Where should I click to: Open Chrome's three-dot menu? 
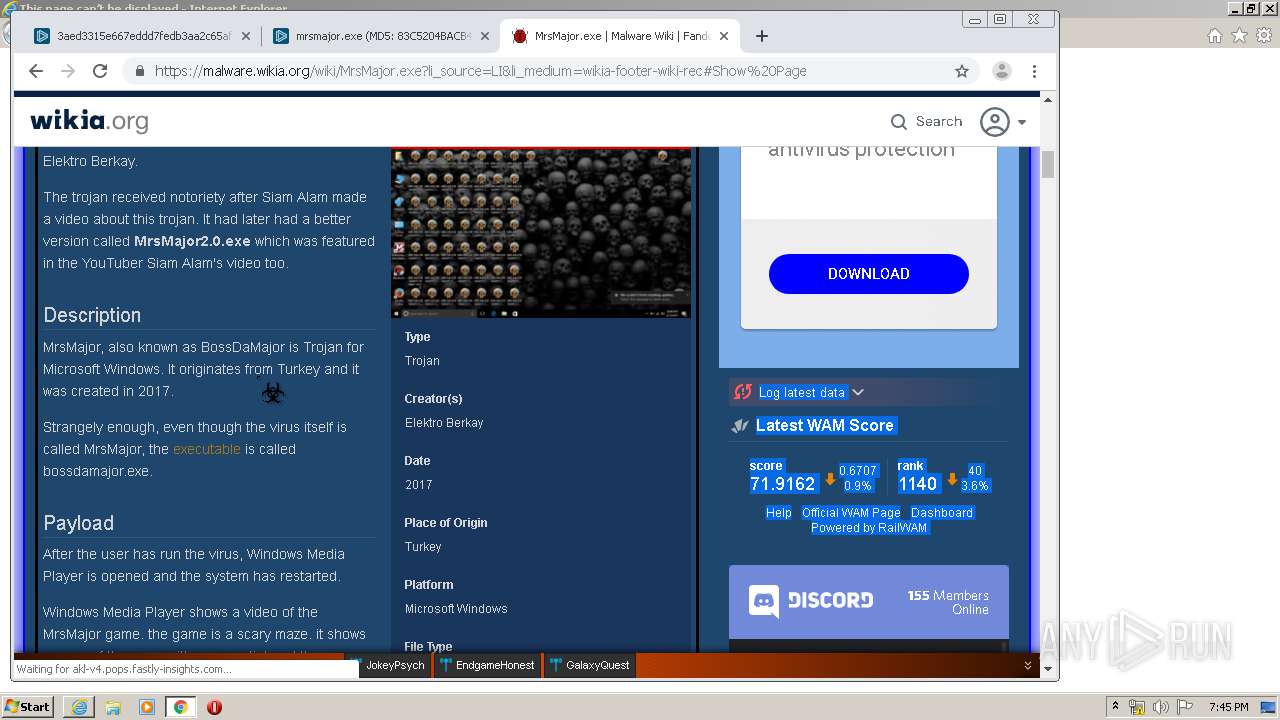[x=1034, y=71]
